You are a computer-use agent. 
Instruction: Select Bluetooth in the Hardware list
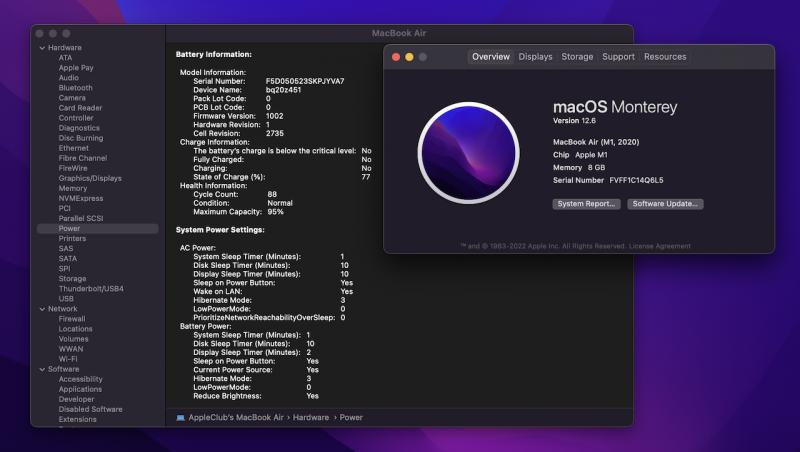[x=75, y=88]
